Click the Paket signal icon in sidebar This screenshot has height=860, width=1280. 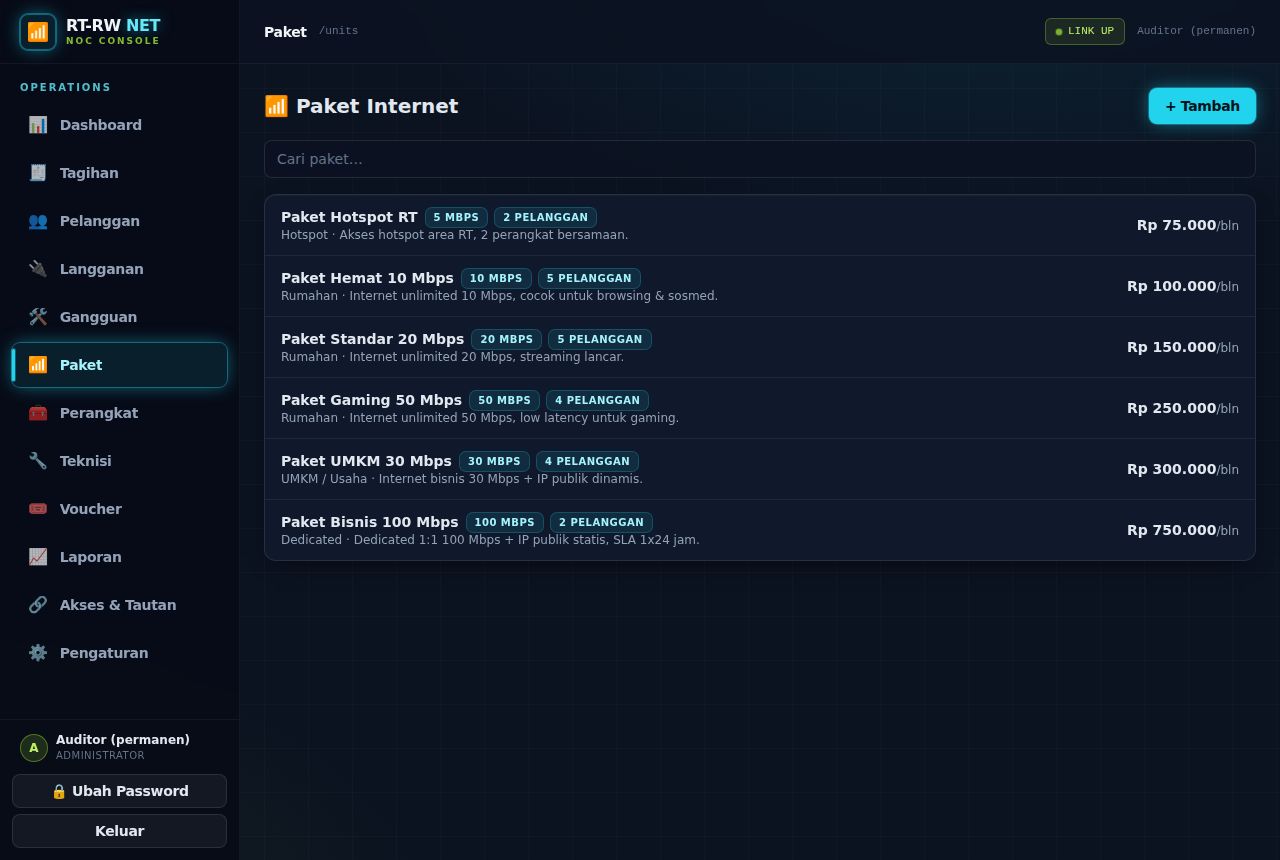coord(38,365)
